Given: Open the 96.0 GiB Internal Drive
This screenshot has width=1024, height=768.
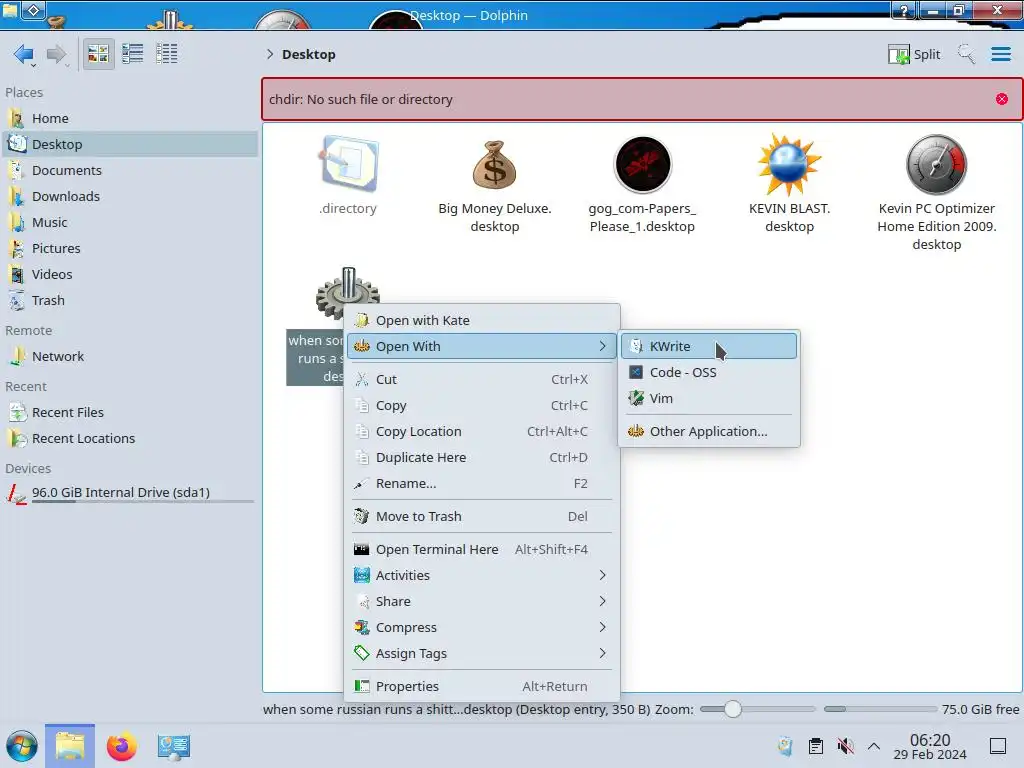Looking at the screenshot, I should (x=131, y=493).
